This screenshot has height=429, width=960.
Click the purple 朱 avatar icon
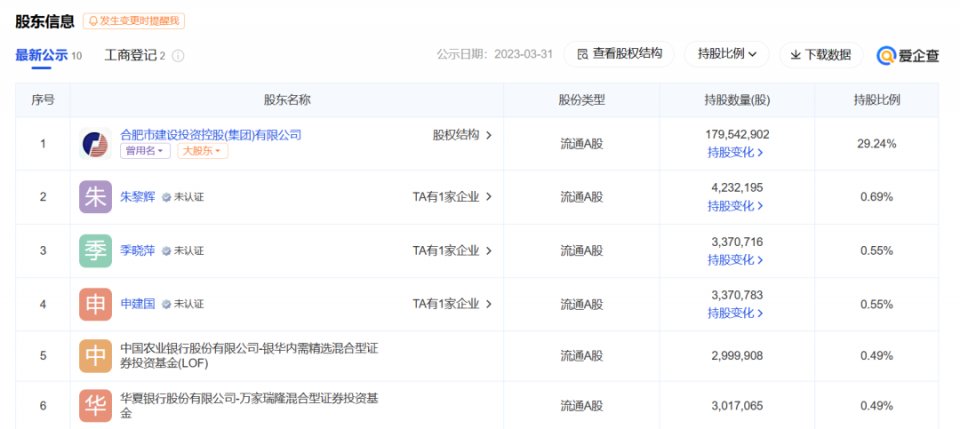[96, 197]
